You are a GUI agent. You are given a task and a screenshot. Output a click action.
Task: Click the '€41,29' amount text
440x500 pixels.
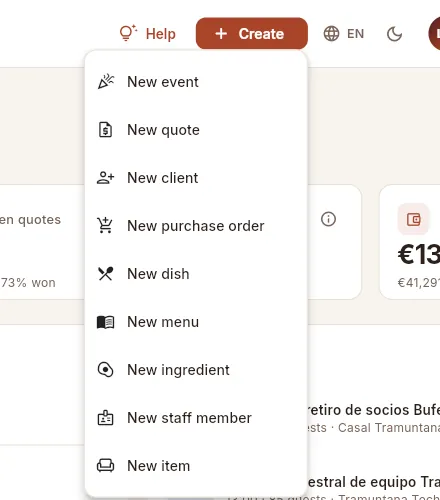pos(419,283)
